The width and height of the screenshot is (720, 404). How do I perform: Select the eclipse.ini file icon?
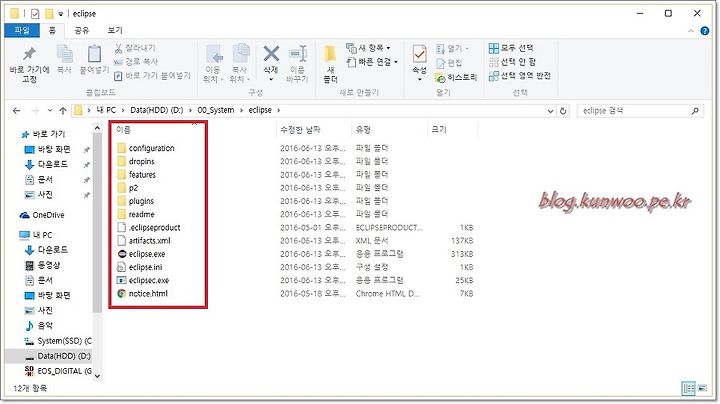click(122, 267)
